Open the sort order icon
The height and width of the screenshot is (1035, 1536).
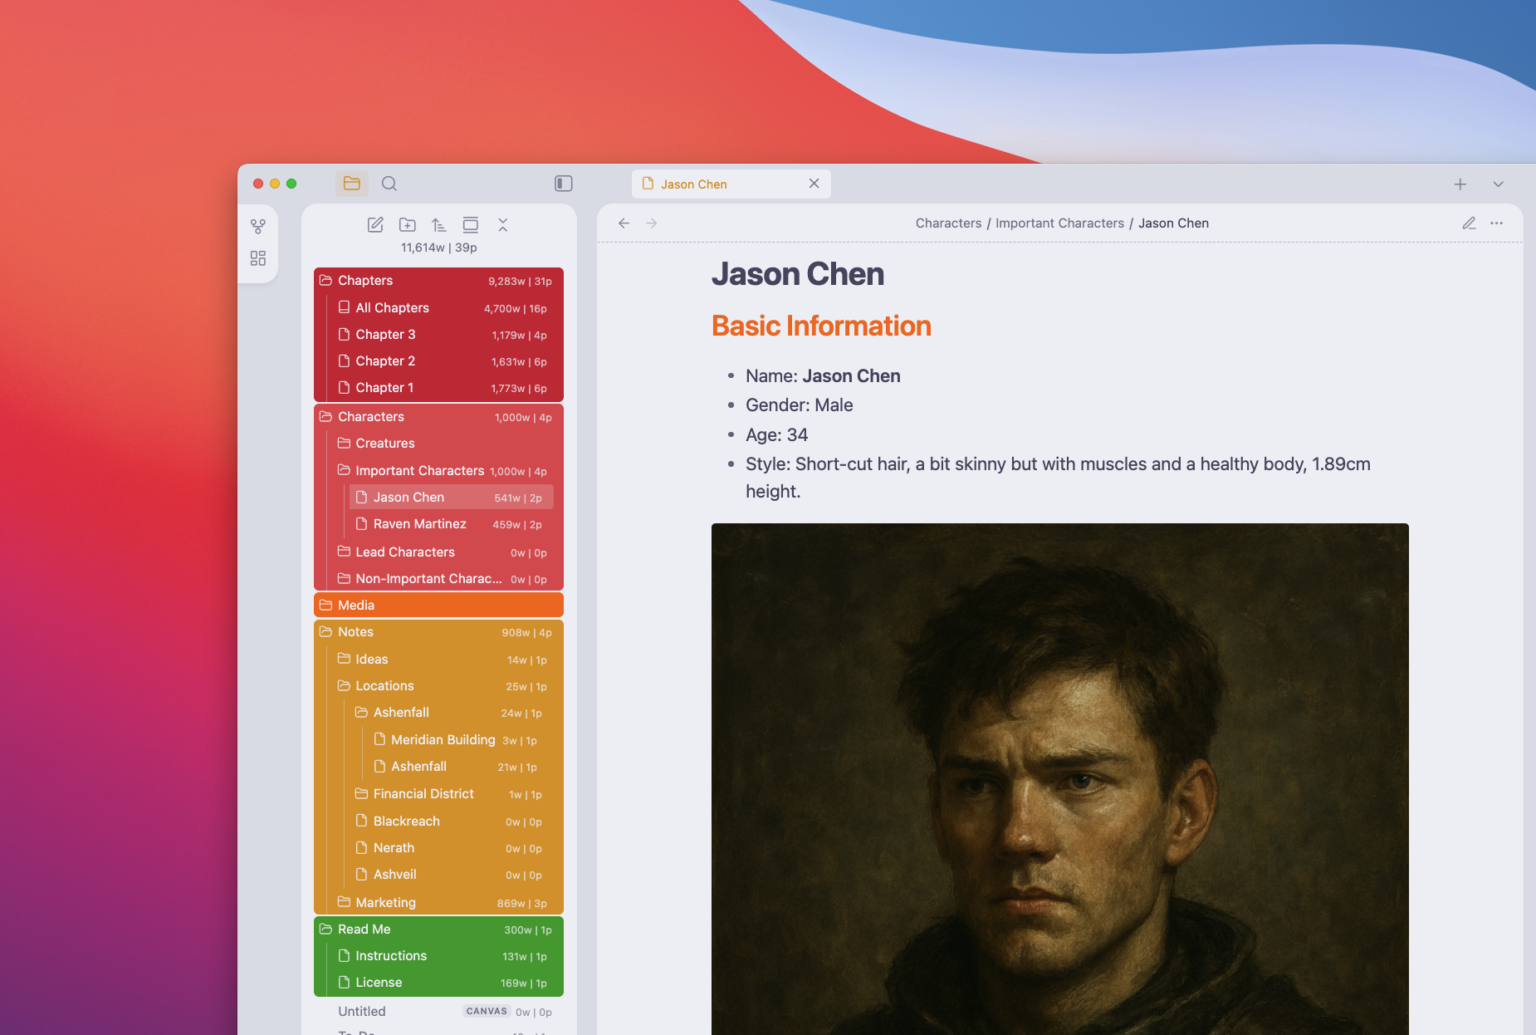point(438,225)
